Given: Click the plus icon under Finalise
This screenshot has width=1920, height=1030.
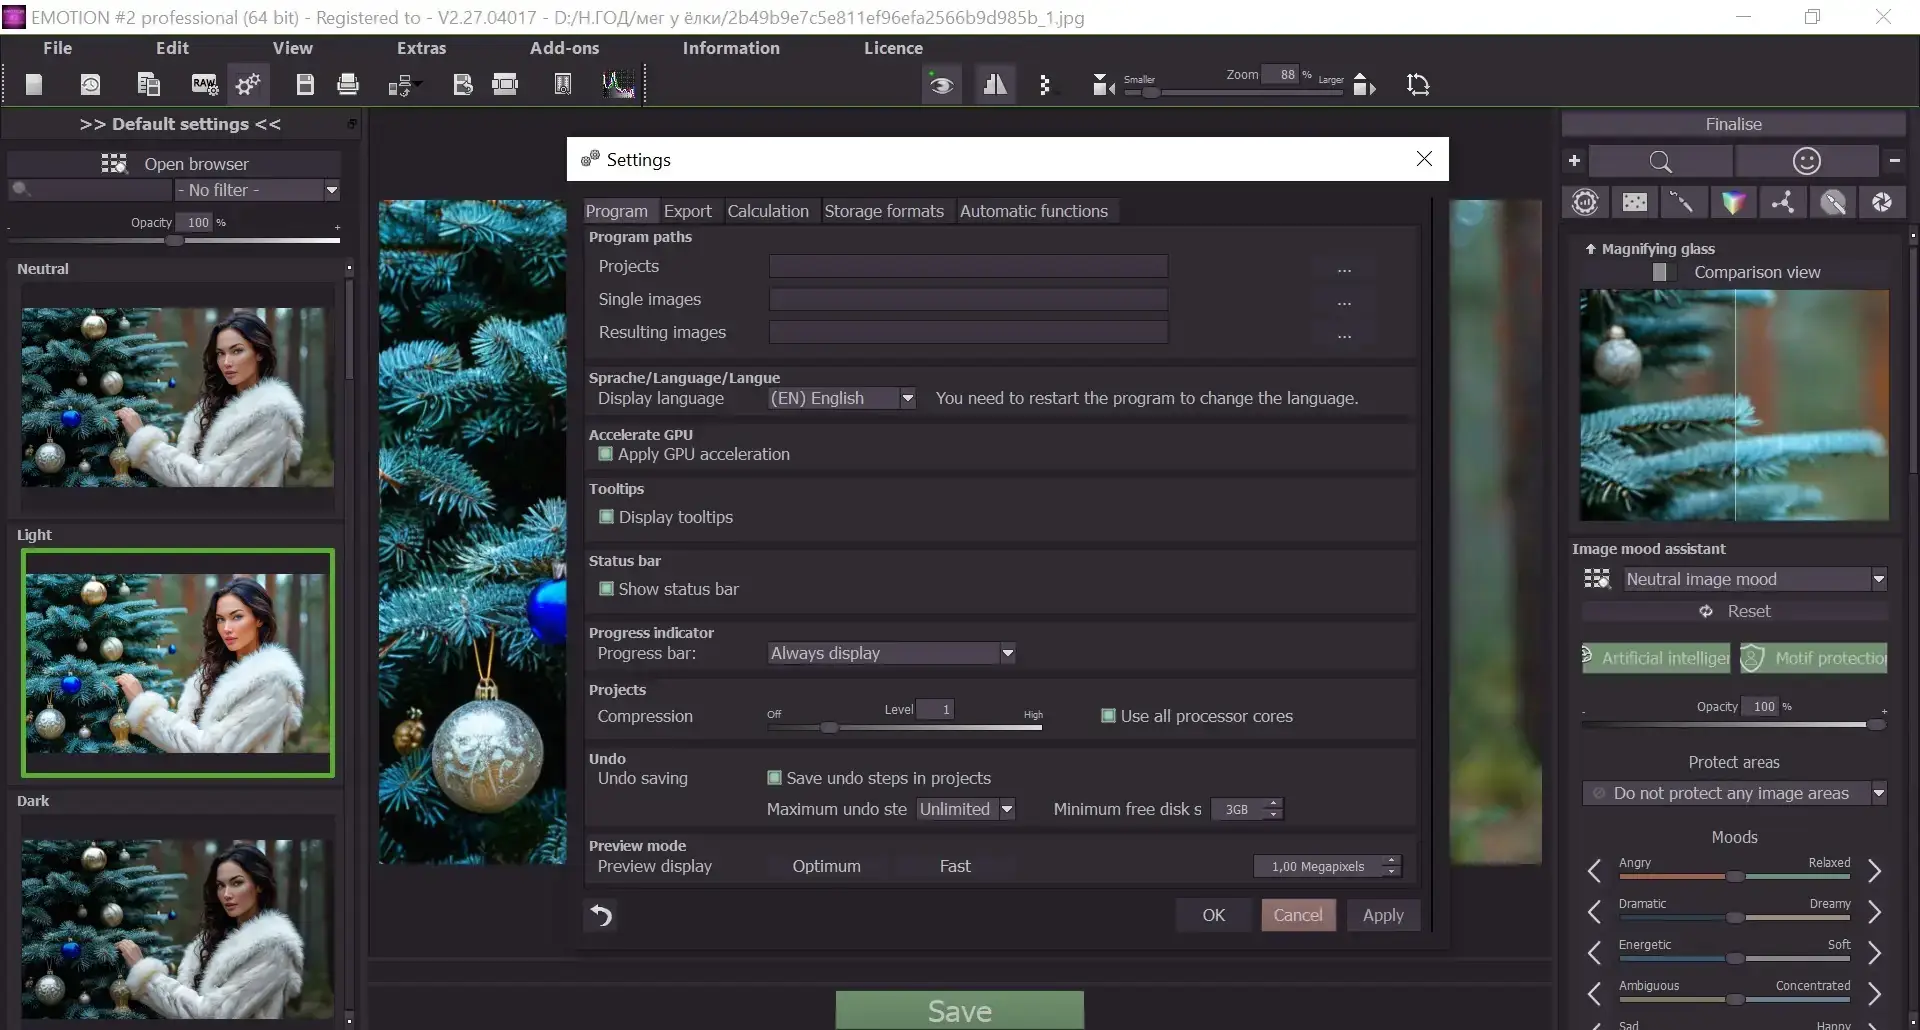Looking at the screenshot, I should [1574, 160].
